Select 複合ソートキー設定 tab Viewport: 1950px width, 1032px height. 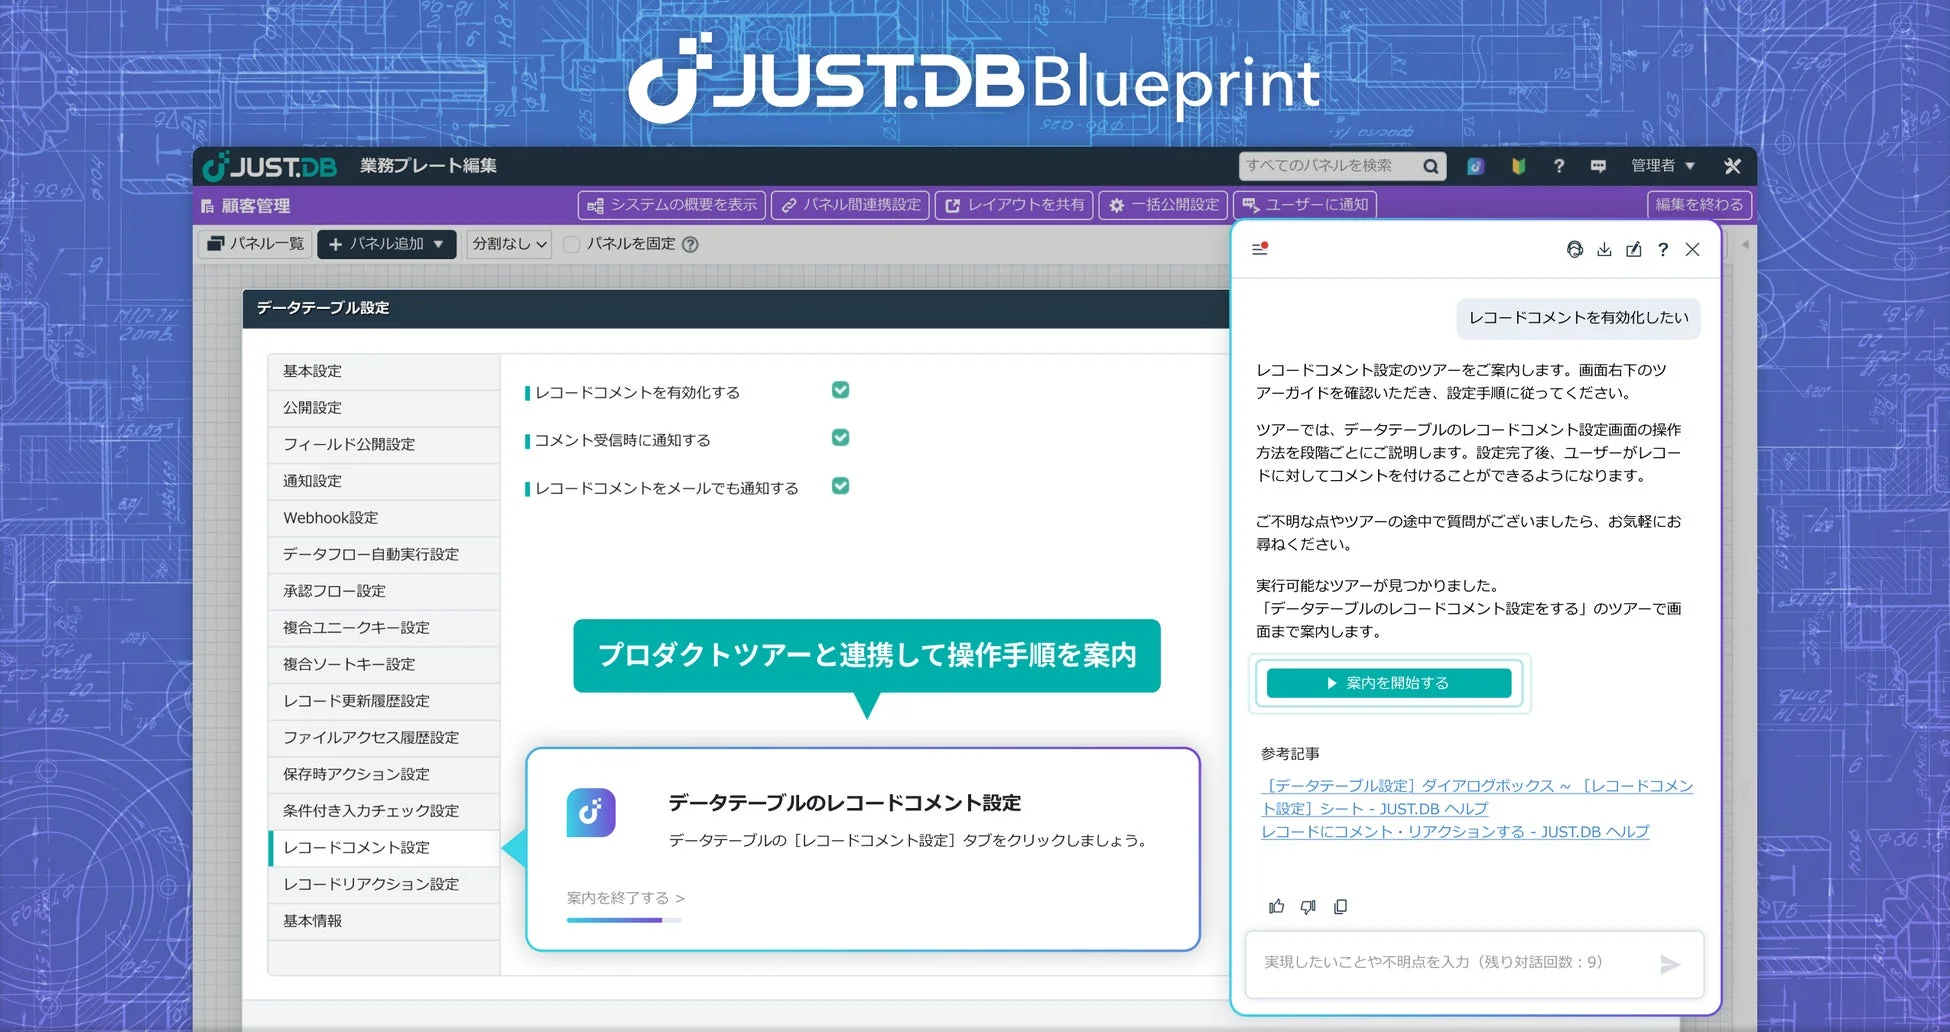(x=384, y=664)
